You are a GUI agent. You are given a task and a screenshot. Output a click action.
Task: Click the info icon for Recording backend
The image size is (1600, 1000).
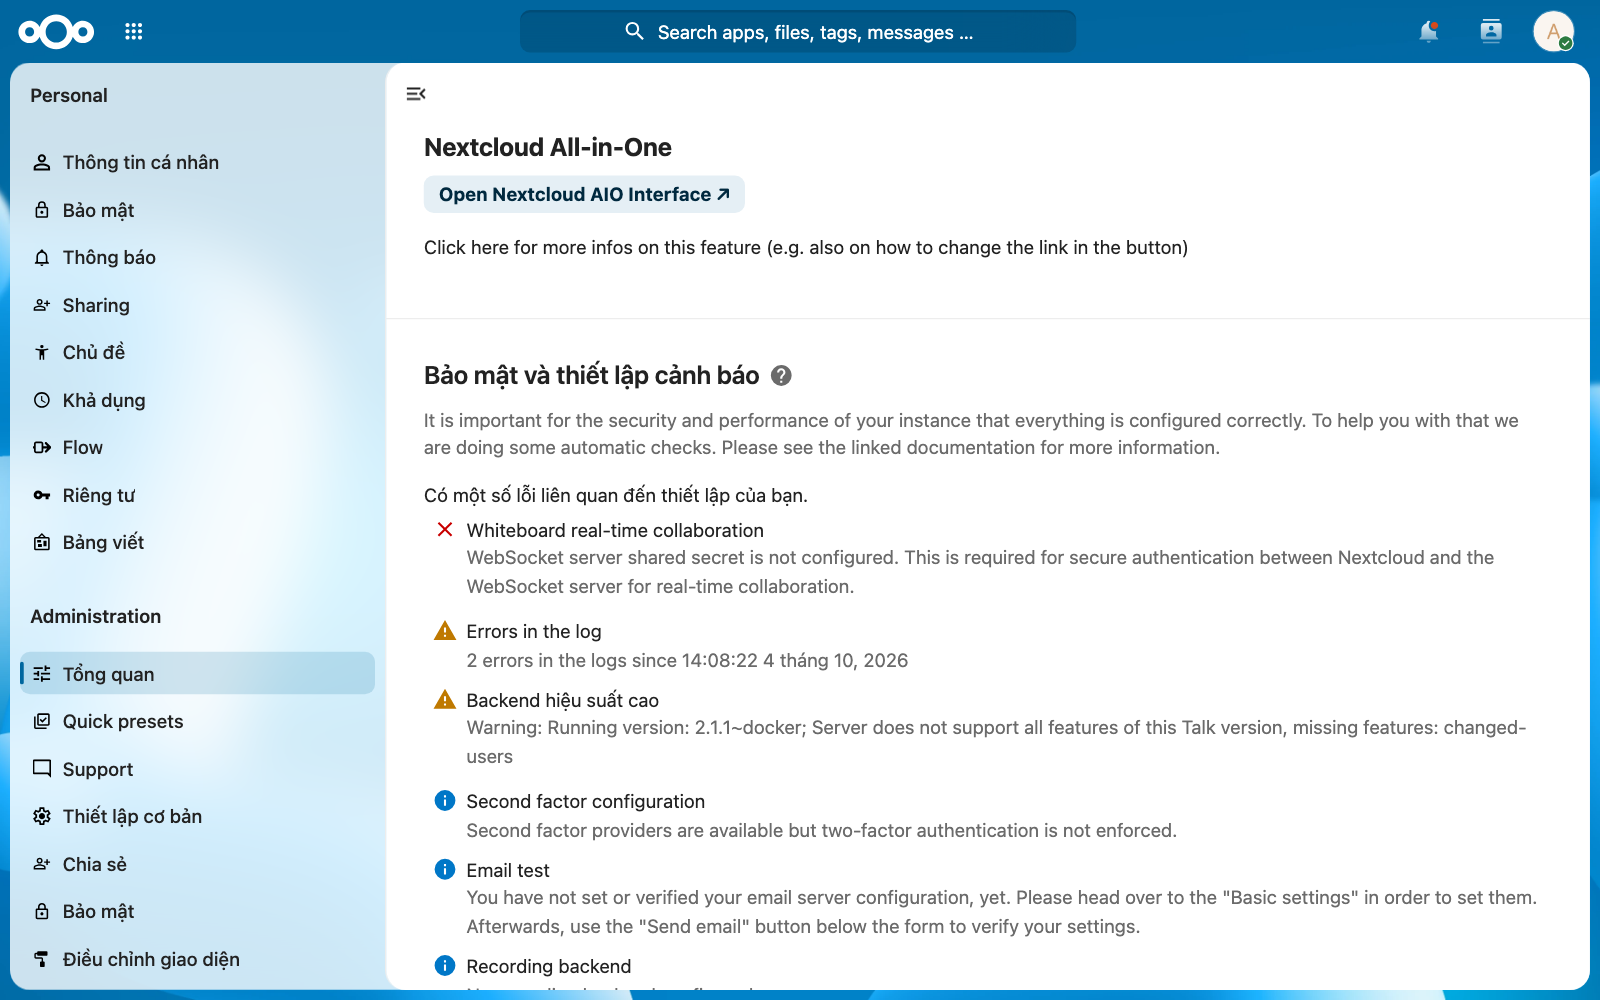point(445,966)
